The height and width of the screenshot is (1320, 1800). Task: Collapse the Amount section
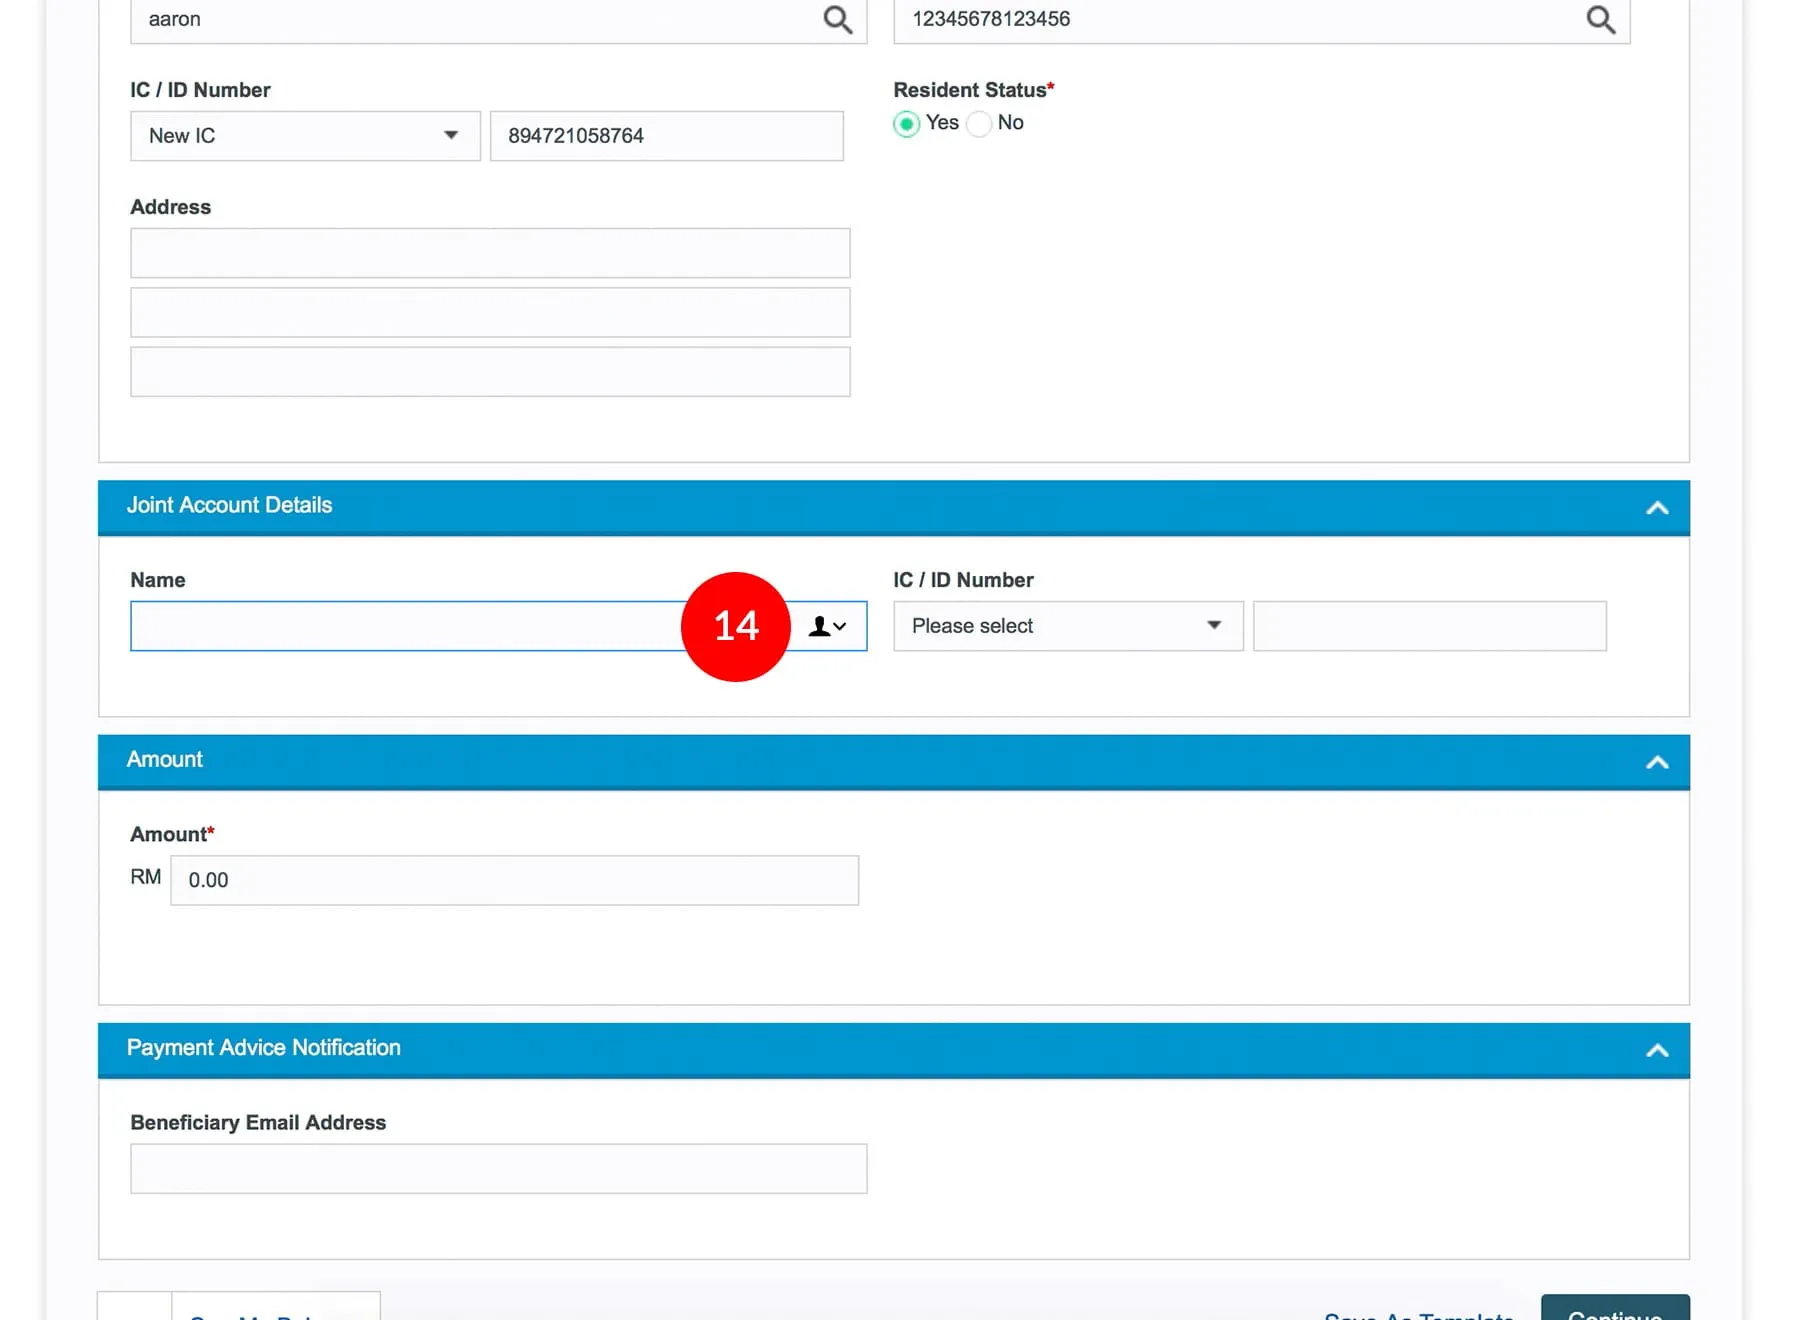[1656, 762]
